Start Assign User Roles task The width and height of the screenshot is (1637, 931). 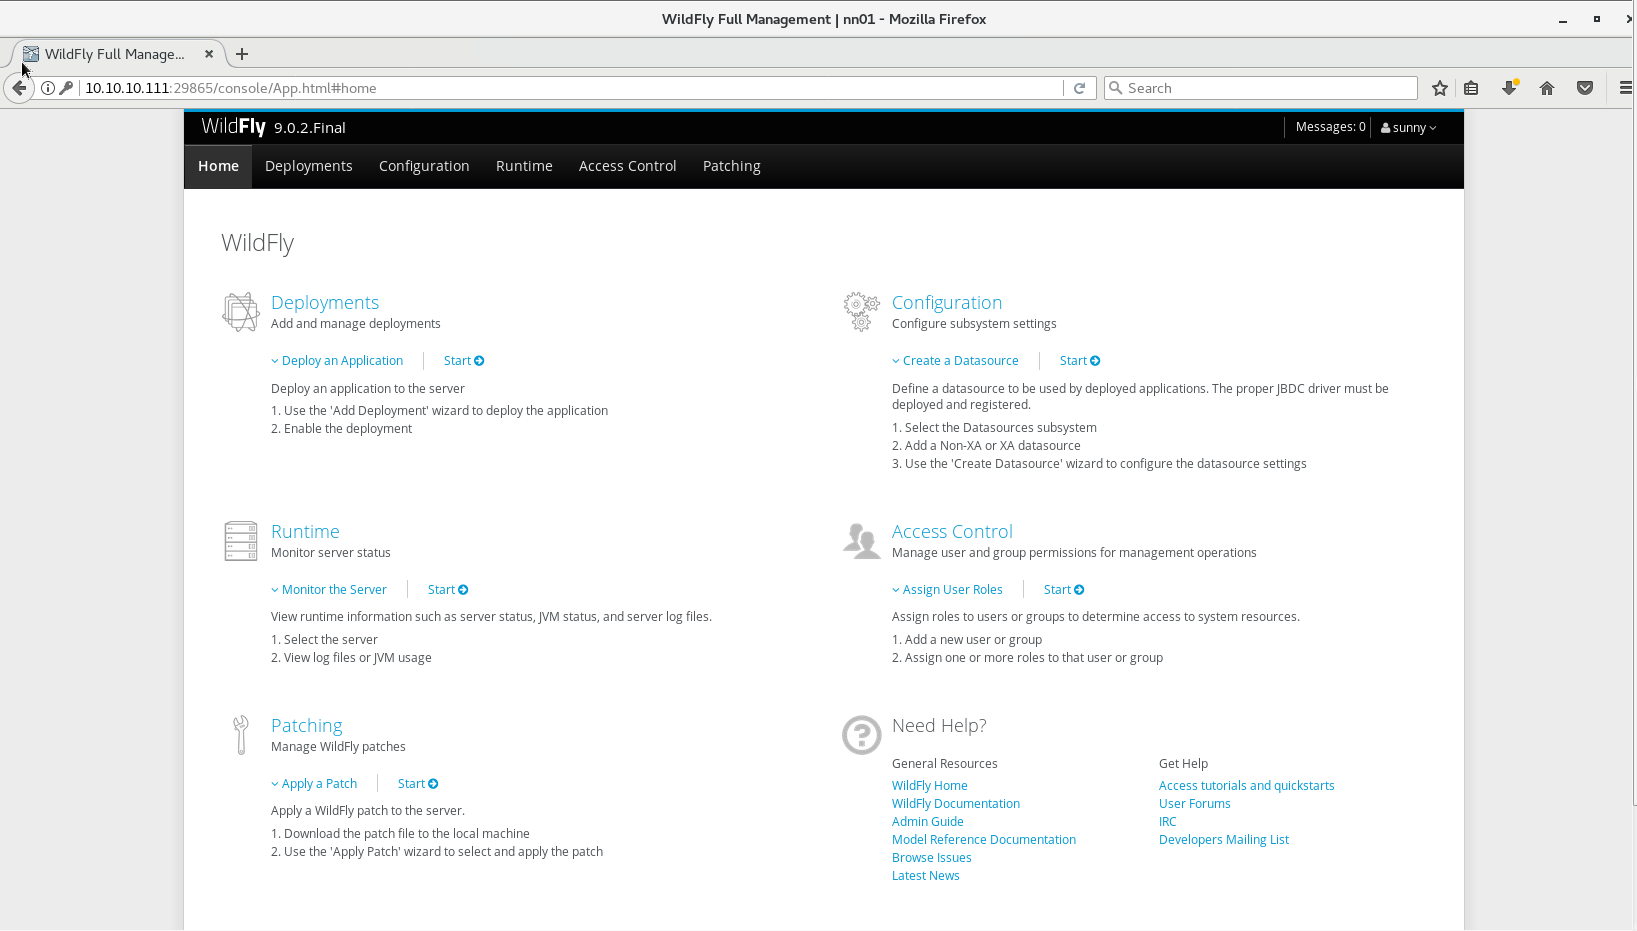click(1064, 590)
